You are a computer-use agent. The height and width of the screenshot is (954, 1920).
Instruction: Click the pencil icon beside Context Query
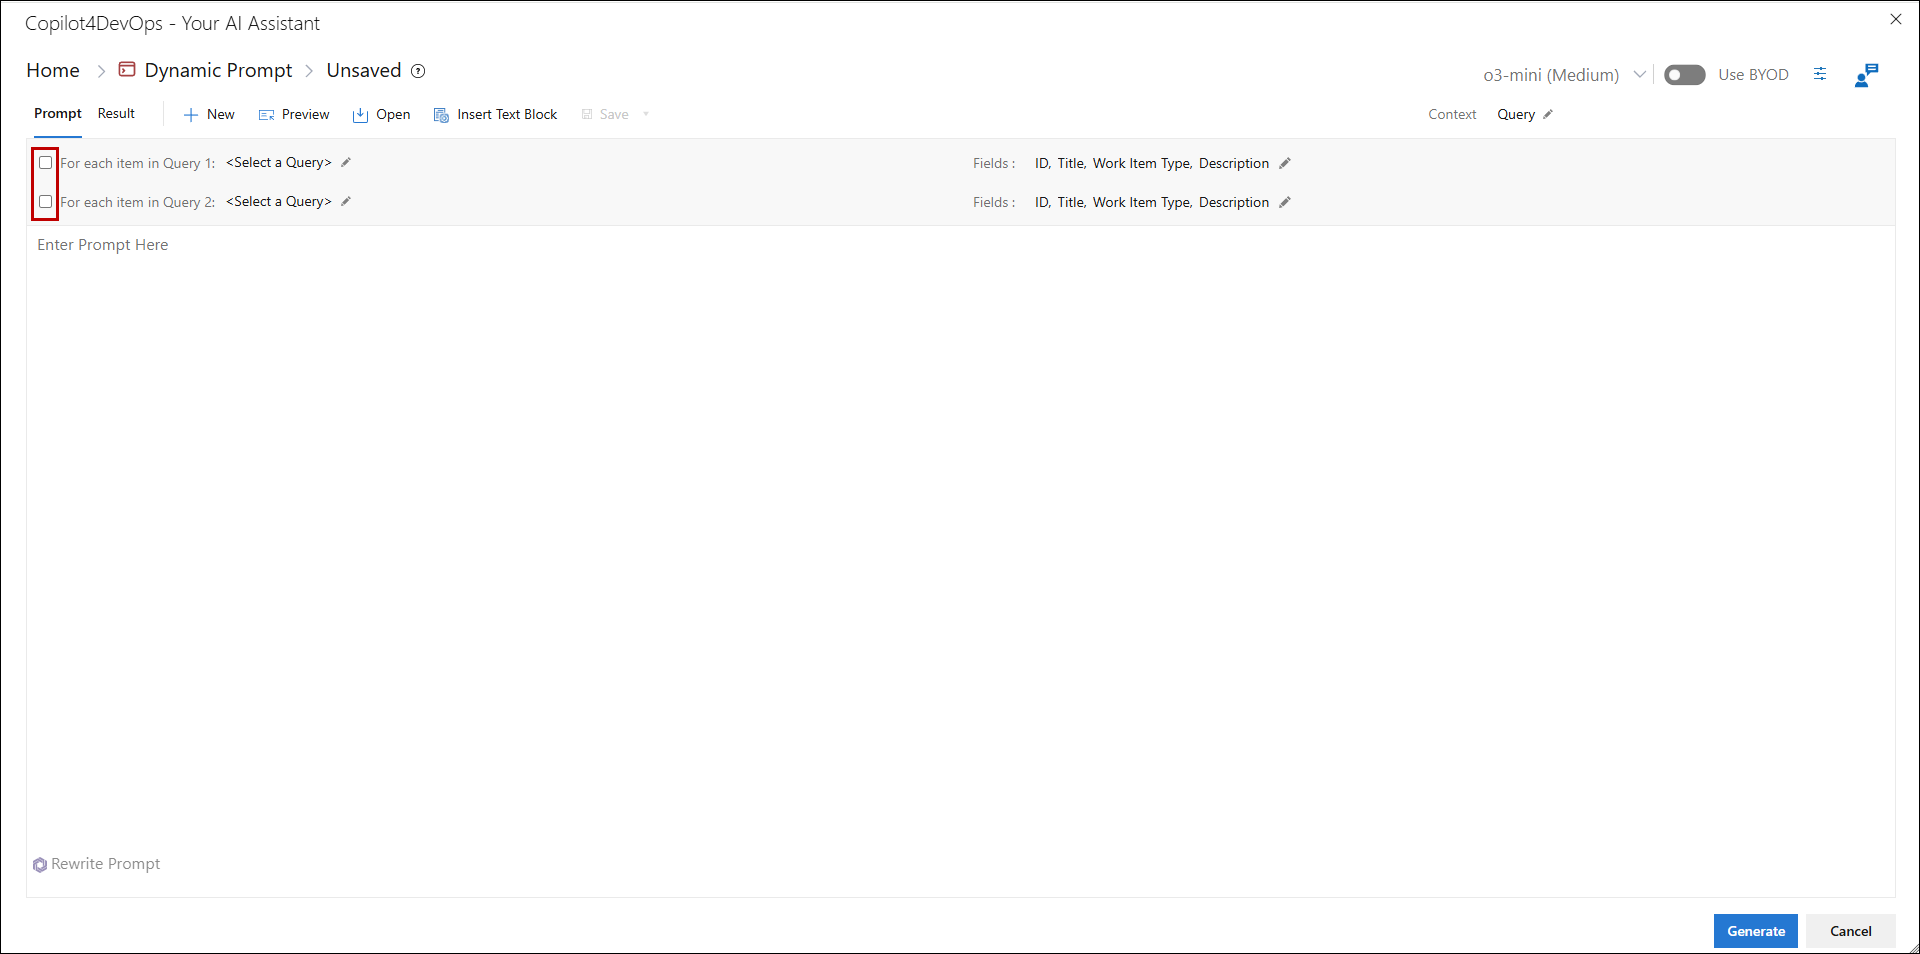1548,115
